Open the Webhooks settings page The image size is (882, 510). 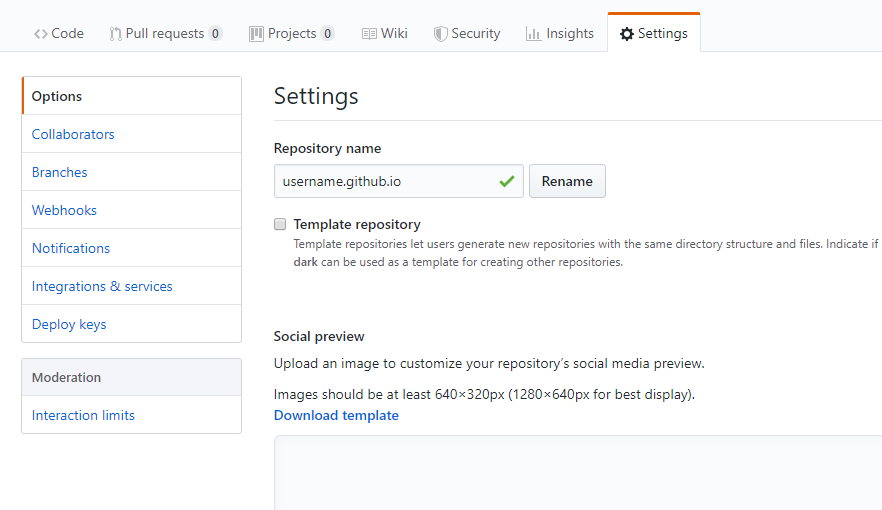click(x=132, y=210)
